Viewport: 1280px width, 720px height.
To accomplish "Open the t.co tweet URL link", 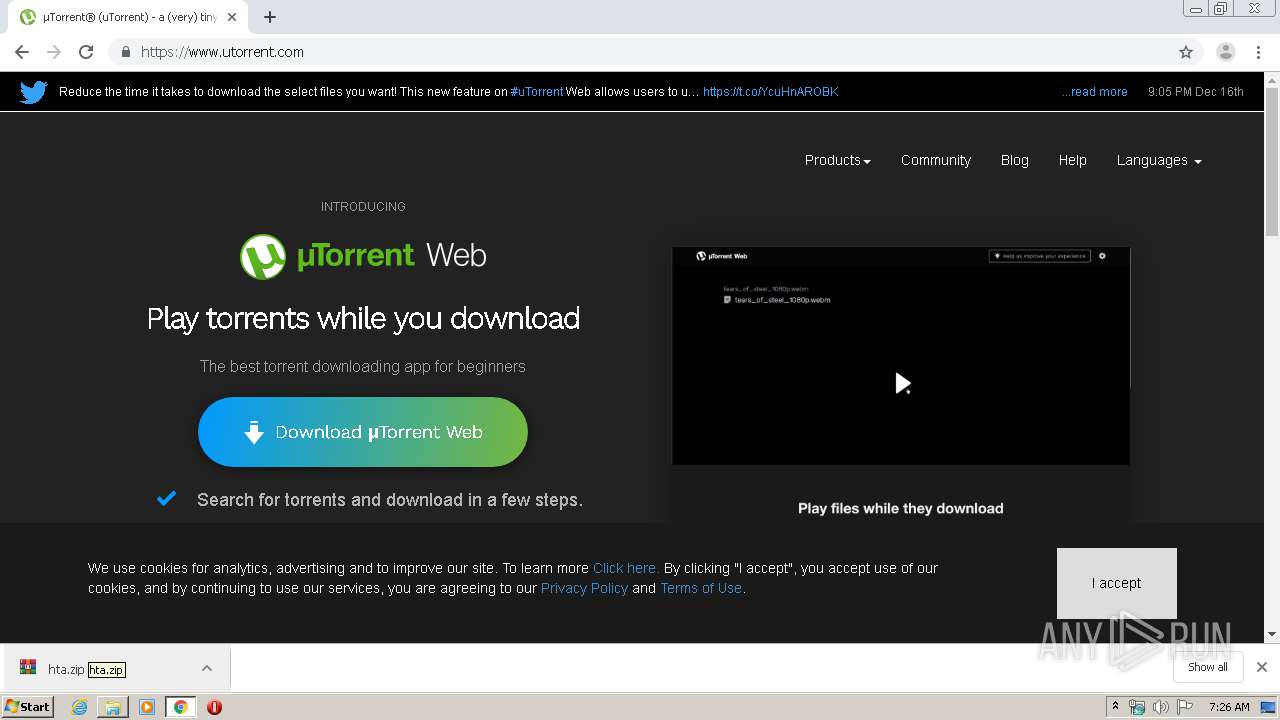I will [770, 92].
